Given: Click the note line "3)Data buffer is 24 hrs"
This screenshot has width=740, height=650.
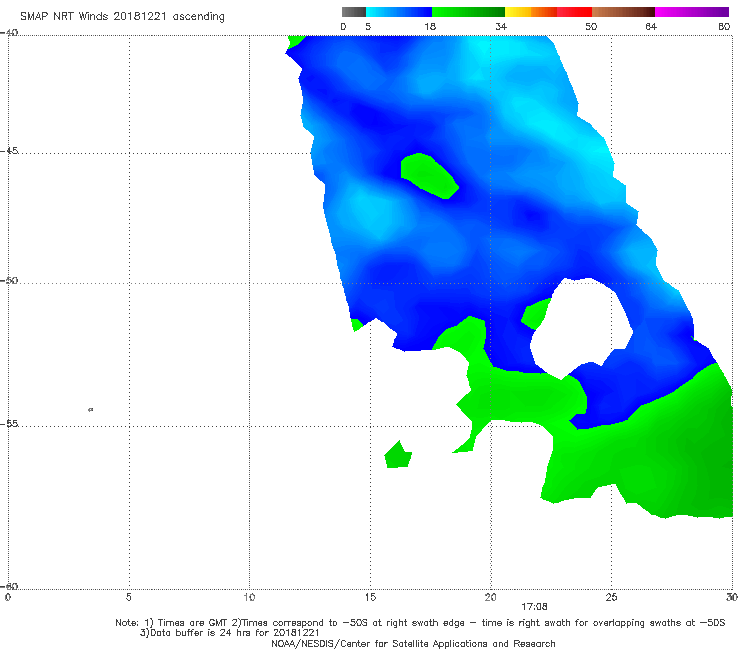Looking at the screenshot, I should 230,633.
